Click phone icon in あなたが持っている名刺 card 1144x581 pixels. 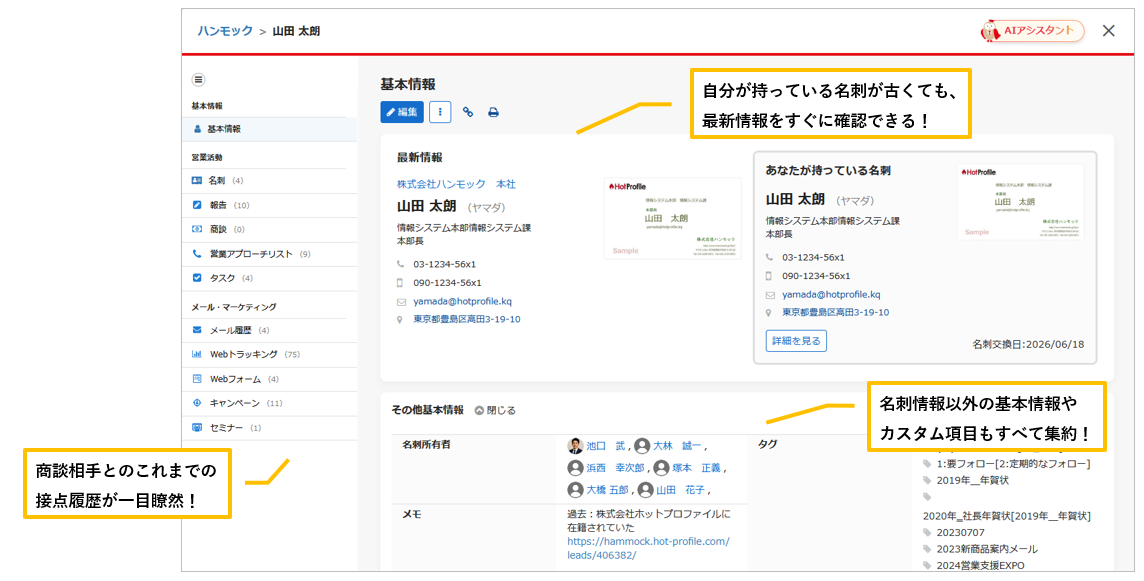pos(769,257)
